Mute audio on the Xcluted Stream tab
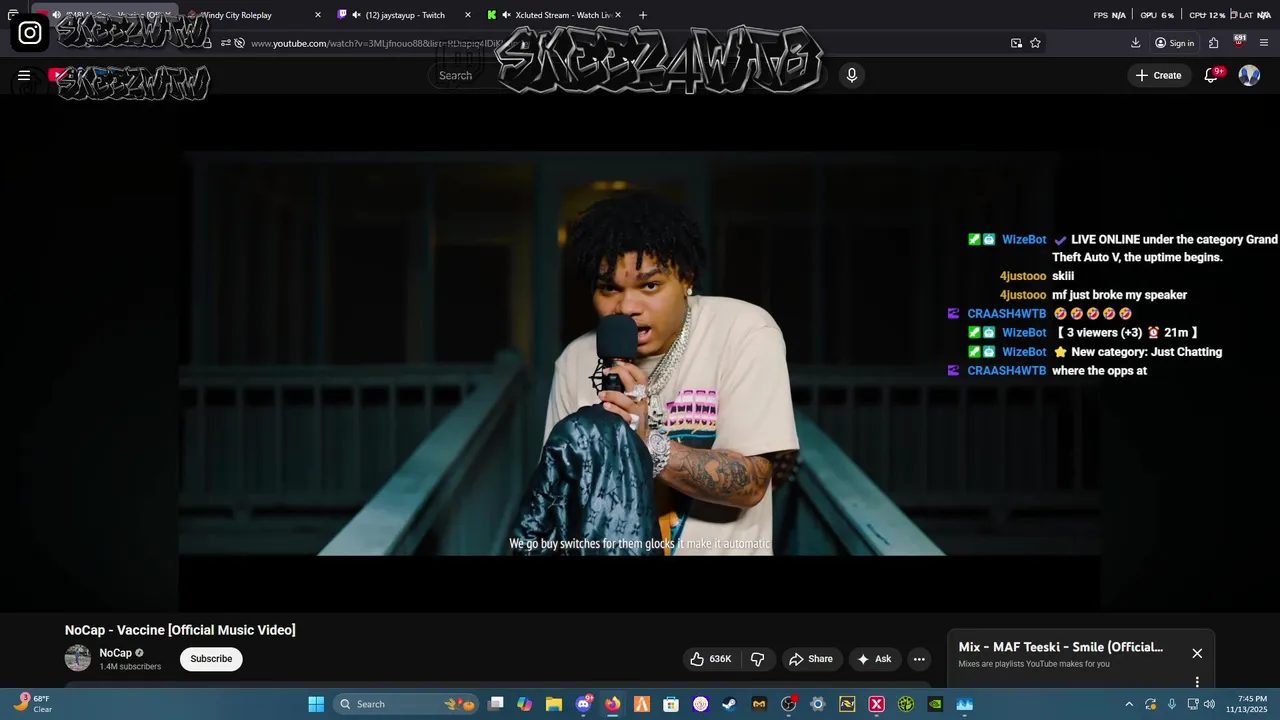Image resolution: width=1280 pixels, height=720 pixels. click(506, 15)
